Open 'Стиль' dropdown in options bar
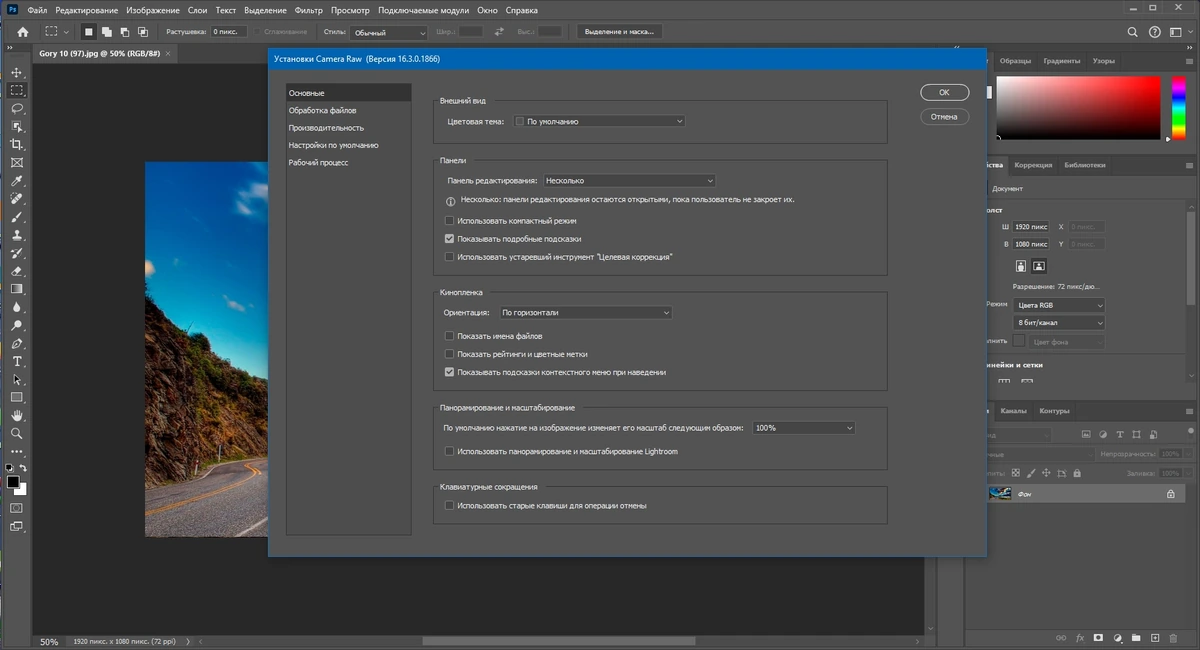This screenshot has width=1200, height=650. point(388,32)
